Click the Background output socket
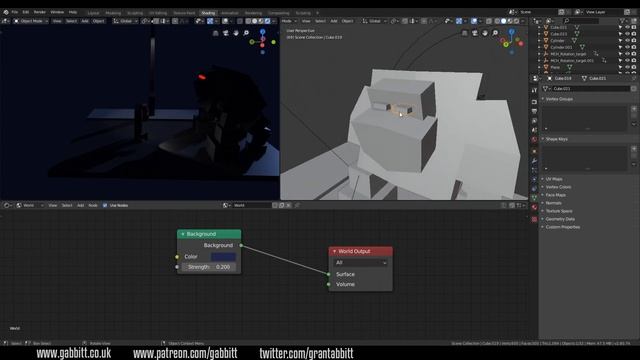Image resolution: width=640 pixels, height=360 pixels. pyautogui.click(x=241, y=245)
